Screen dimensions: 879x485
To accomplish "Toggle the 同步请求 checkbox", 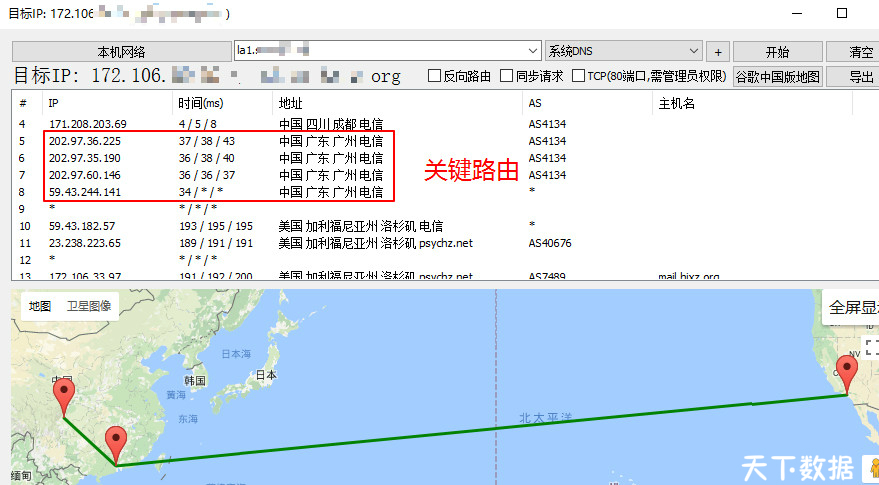I will click(507, 76).
